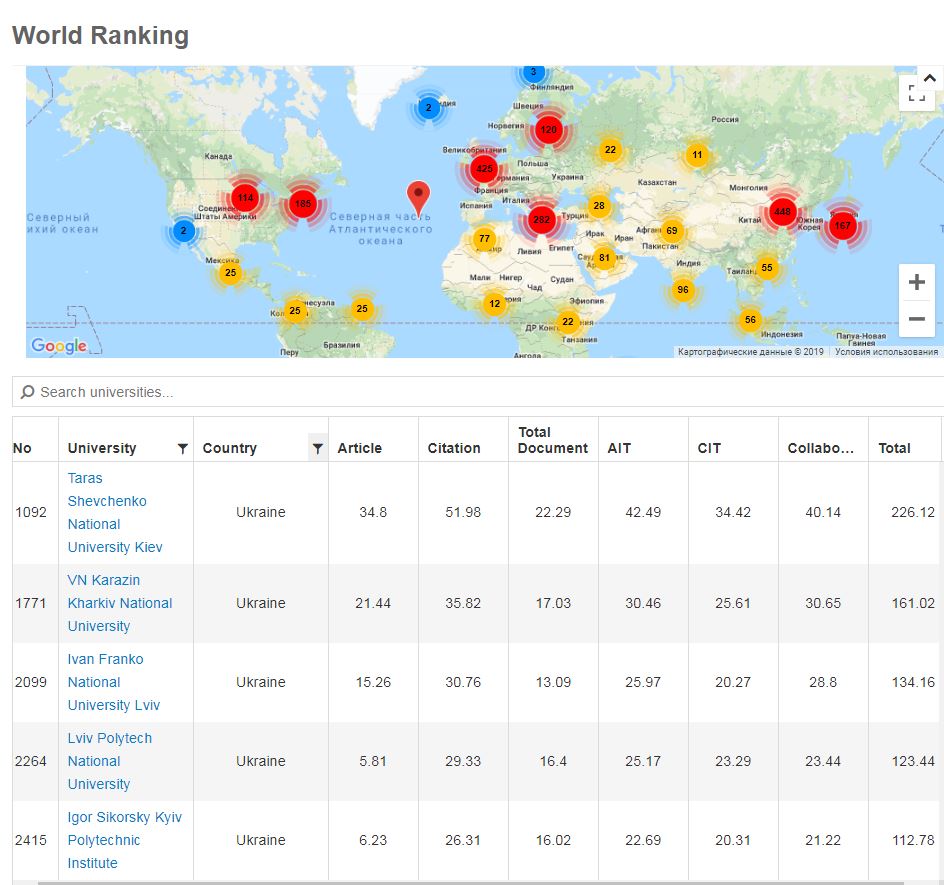
Task: Sort by the Citation column header
Action: (x=454, y=448)
